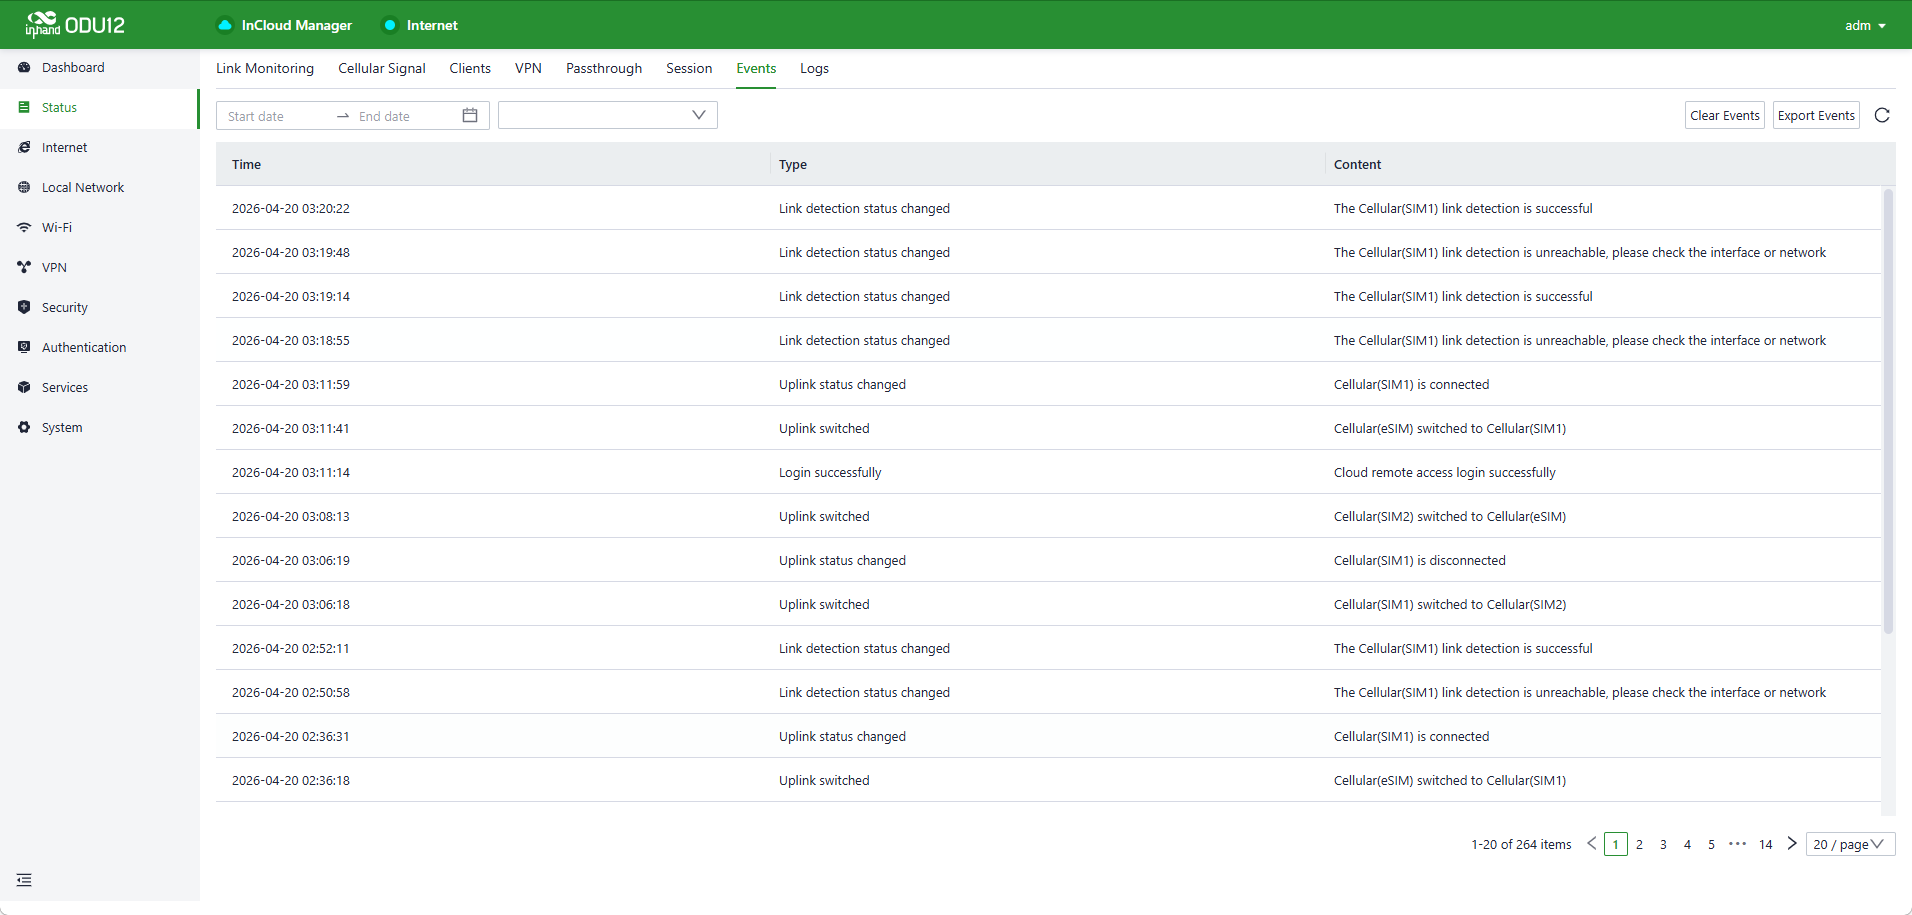Click the Wi-Fi icon in sidebar
Image resolution: width=1912 pixels, height=915 pixels.
24,228
